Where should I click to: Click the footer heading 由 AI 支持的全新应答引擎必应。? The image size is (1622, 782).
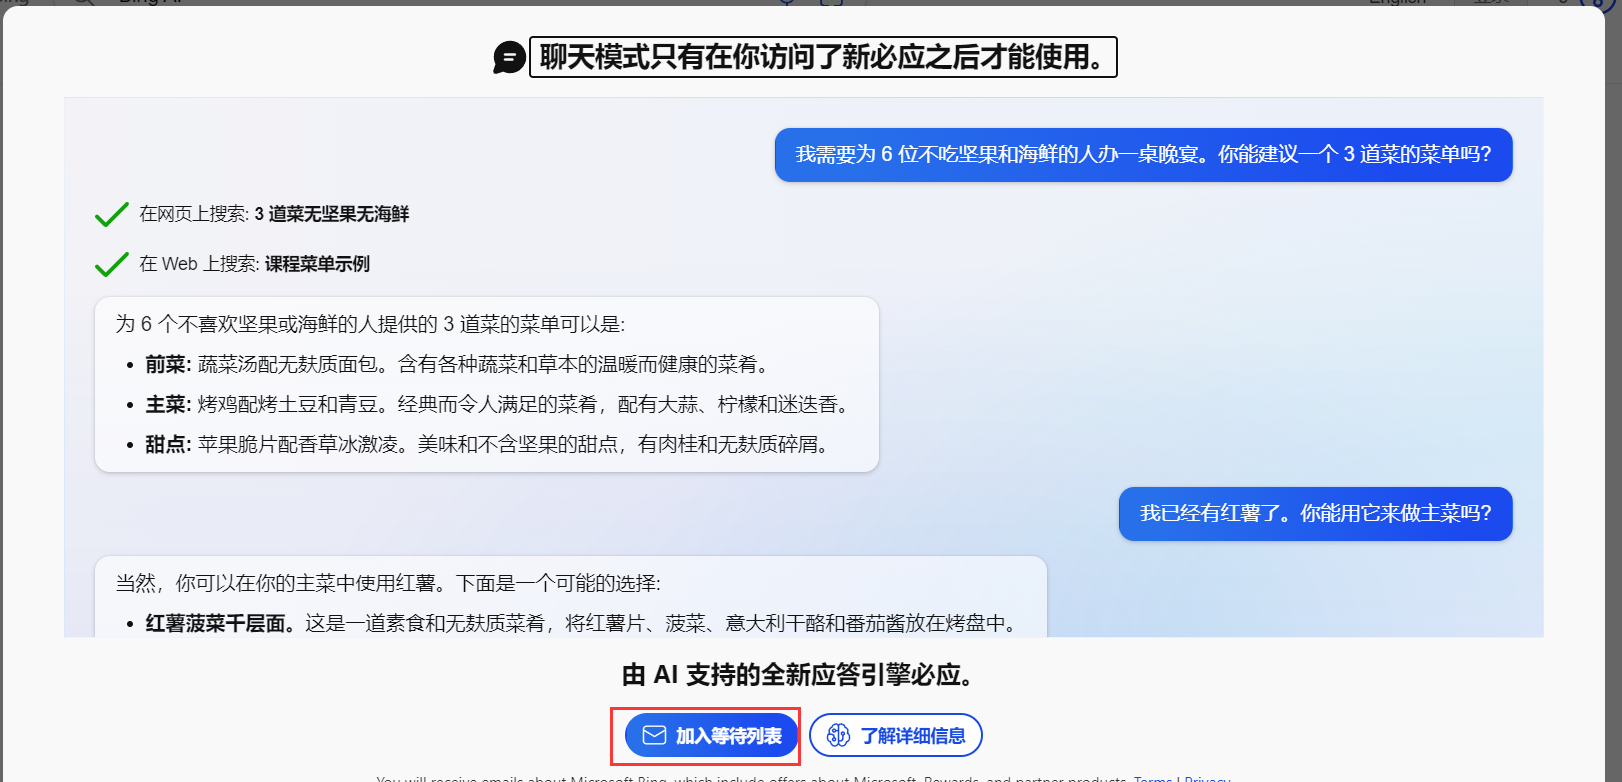pos(799,675)
